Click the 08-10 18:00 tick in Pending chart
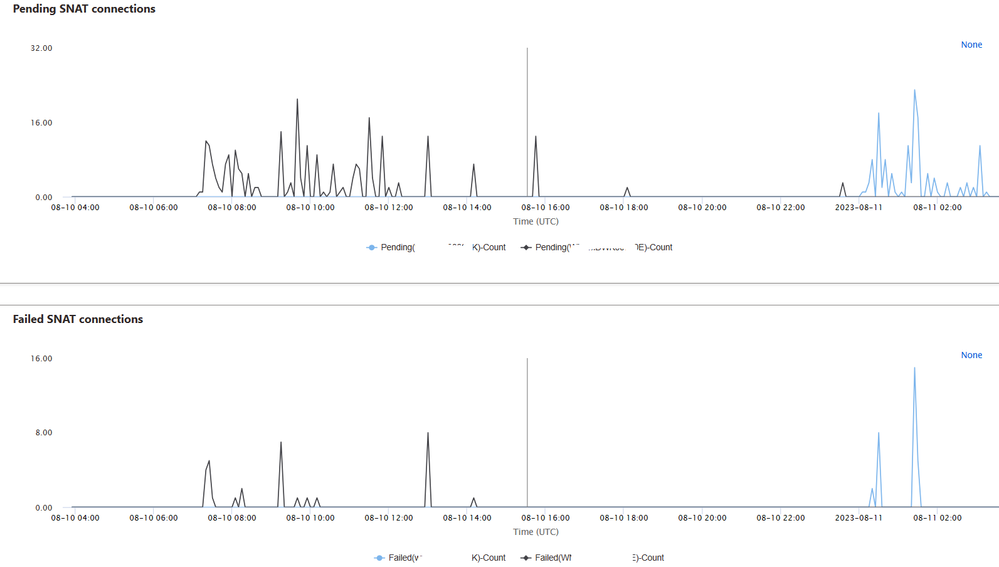The width and height of the screenshot is (999, 567). pos(624,207)
